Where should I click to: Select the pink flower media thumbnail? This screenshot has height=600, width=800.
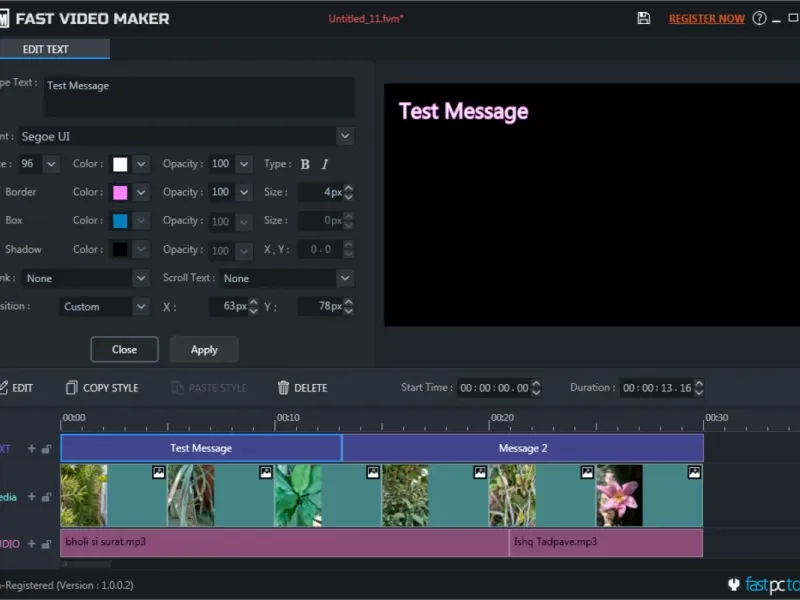(x=619, y=495)
